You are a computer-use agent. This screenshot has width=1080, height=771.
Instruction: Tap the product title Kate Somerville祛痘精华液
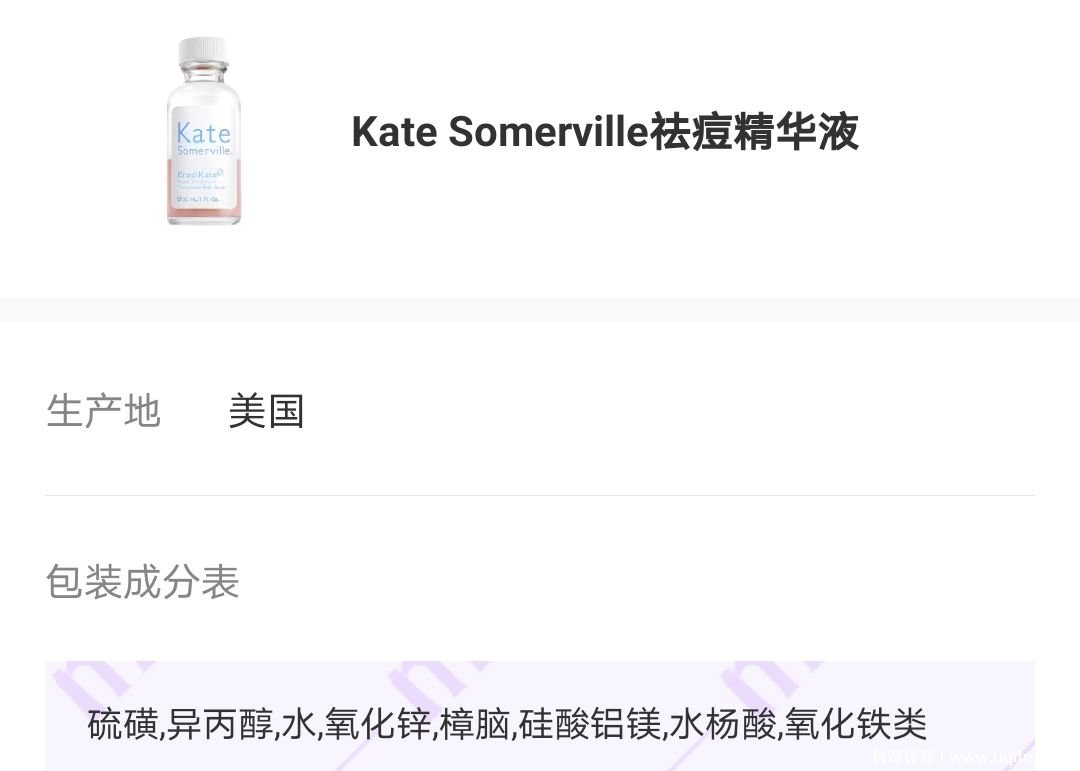point(605,132)
